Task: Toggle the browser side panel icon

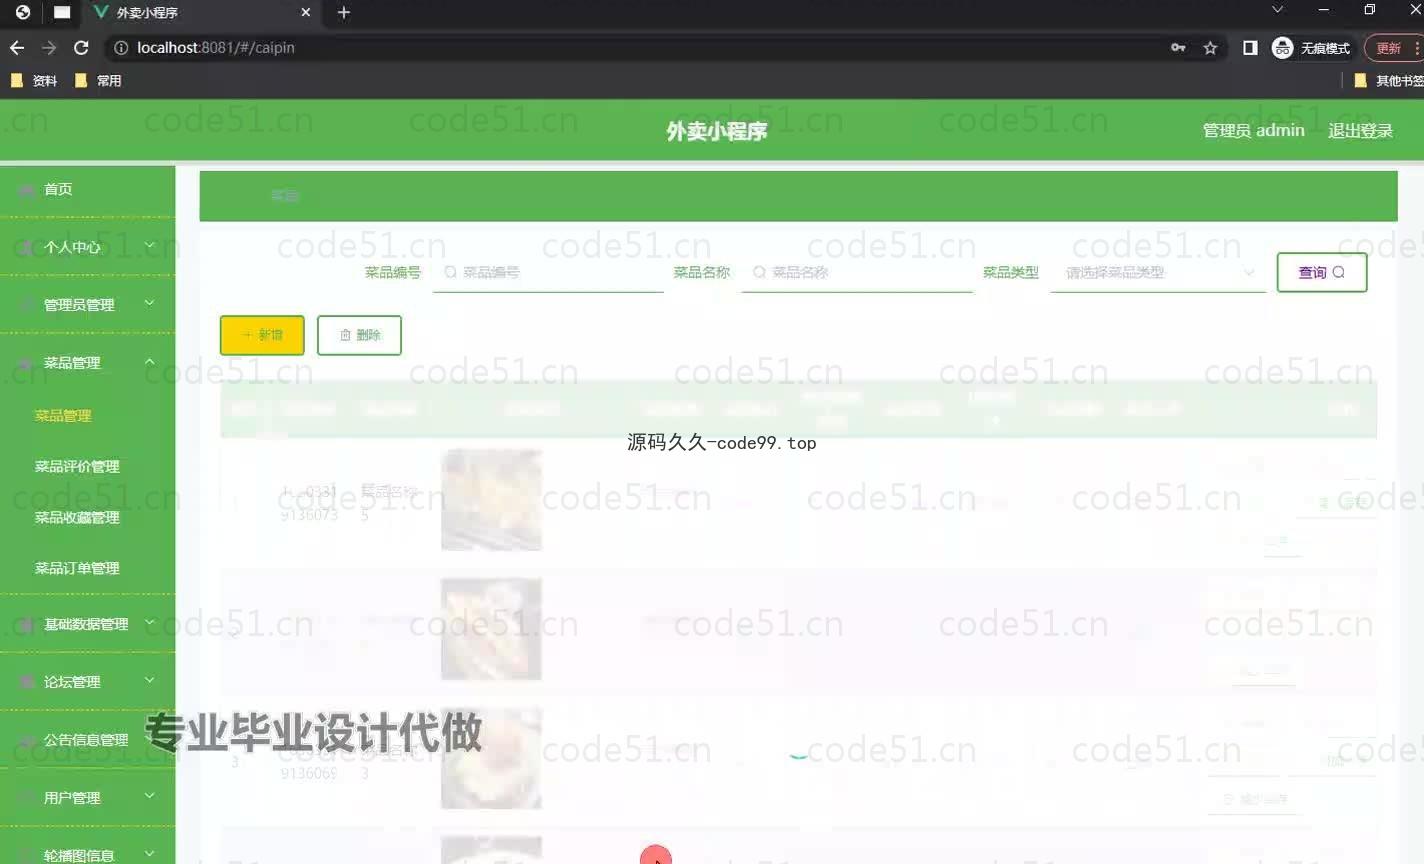Action: [x=1250, y=47]
